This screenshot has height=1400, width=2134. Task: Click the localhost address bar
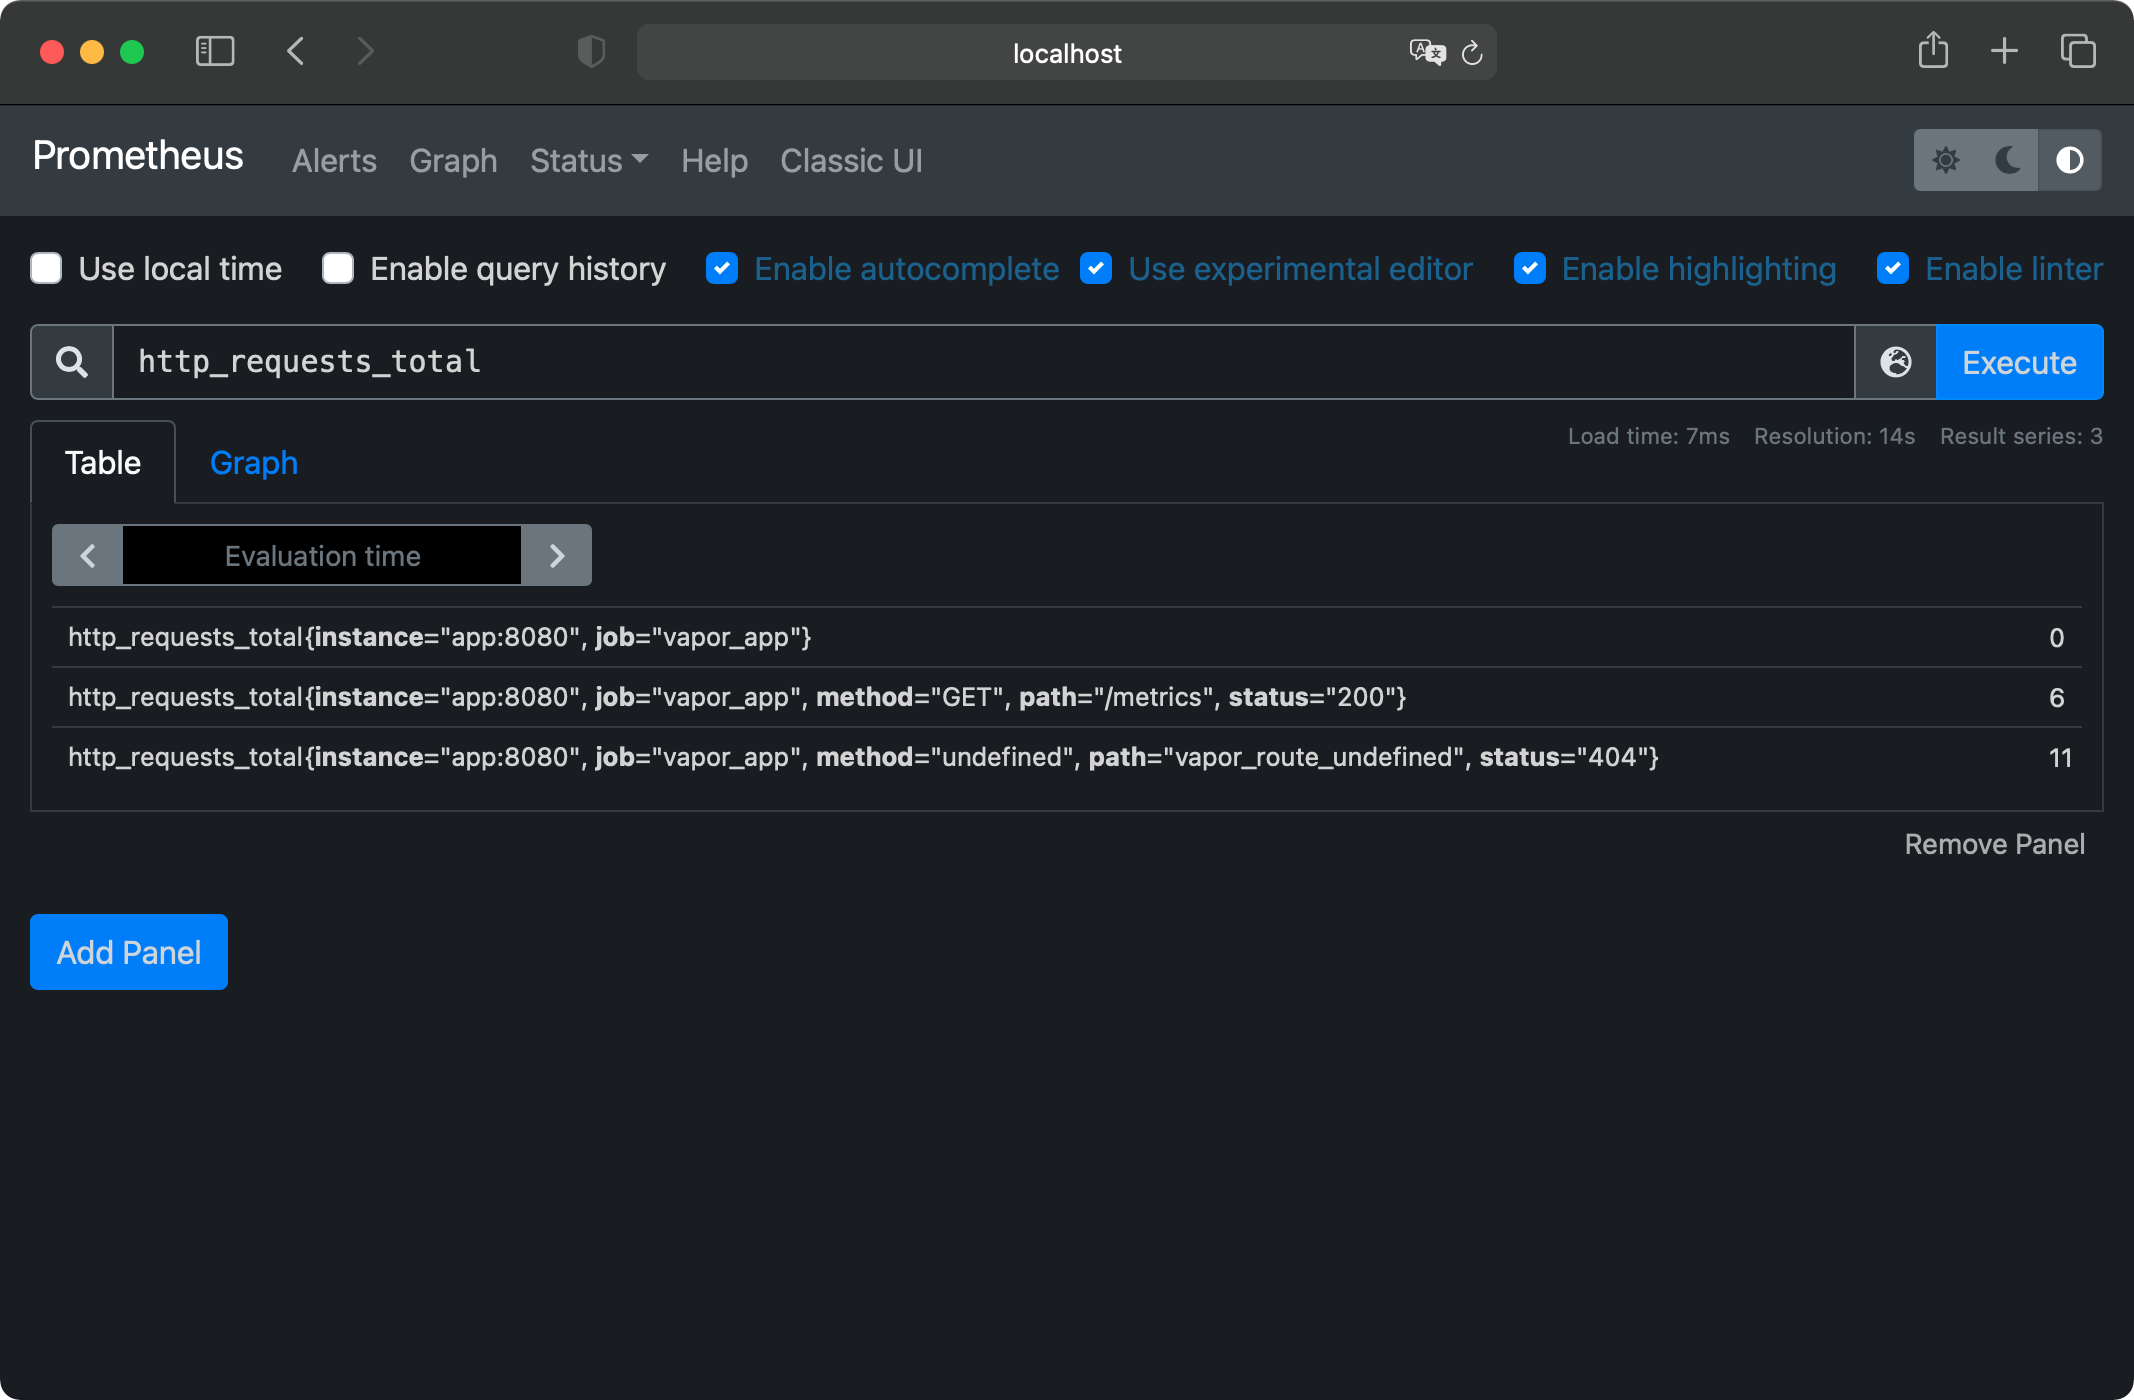pyautogui.click(x=1067, y=52)
